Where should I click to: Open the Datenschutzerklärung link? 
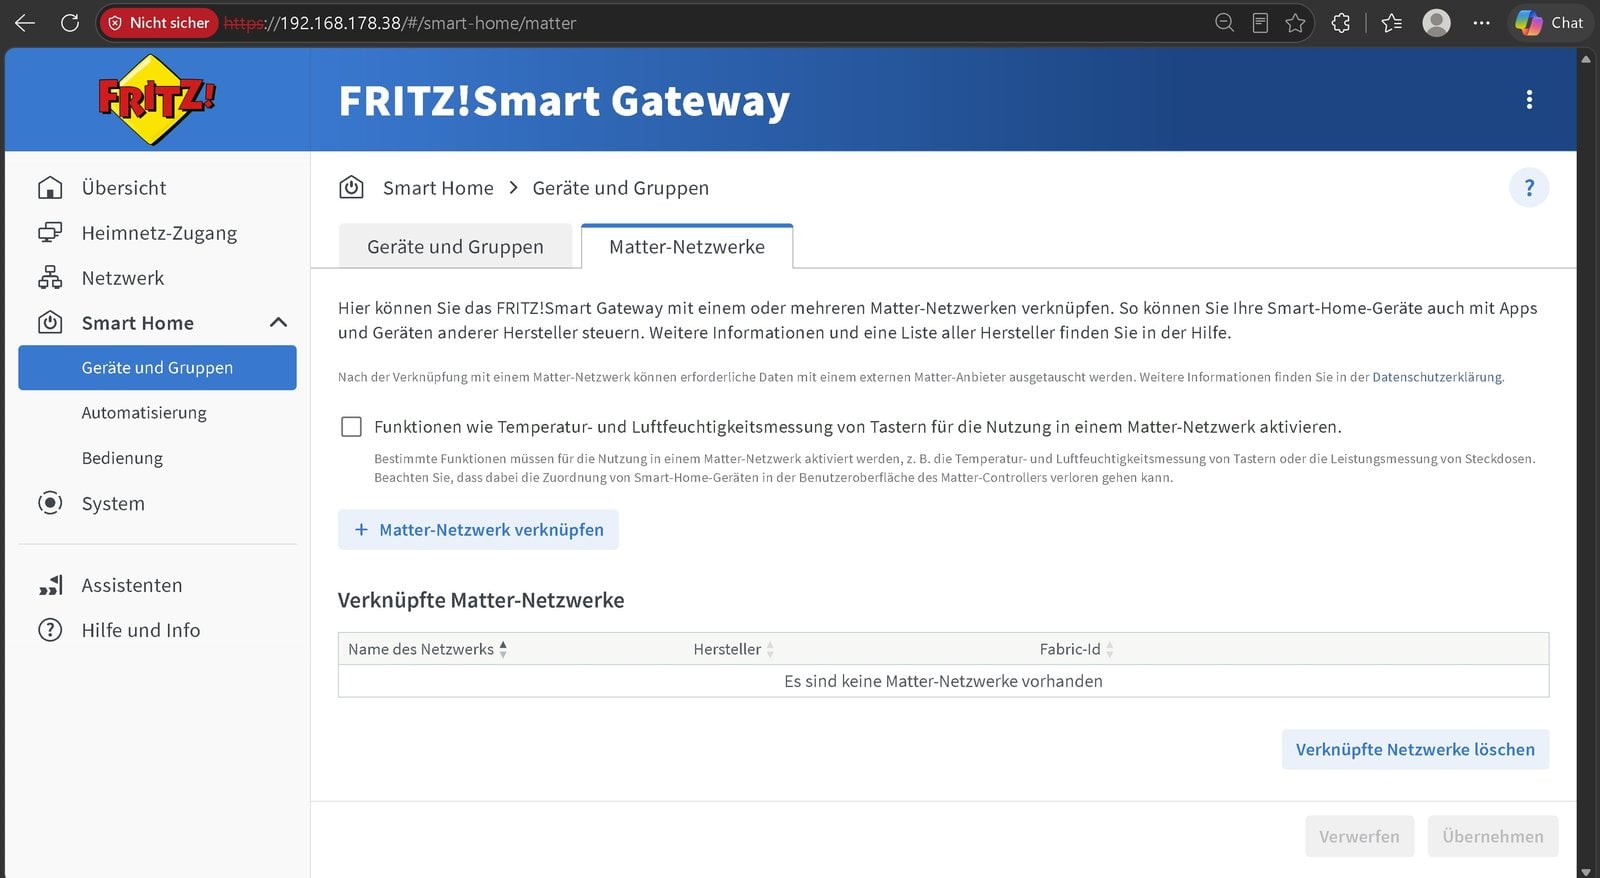[1437, 377]
